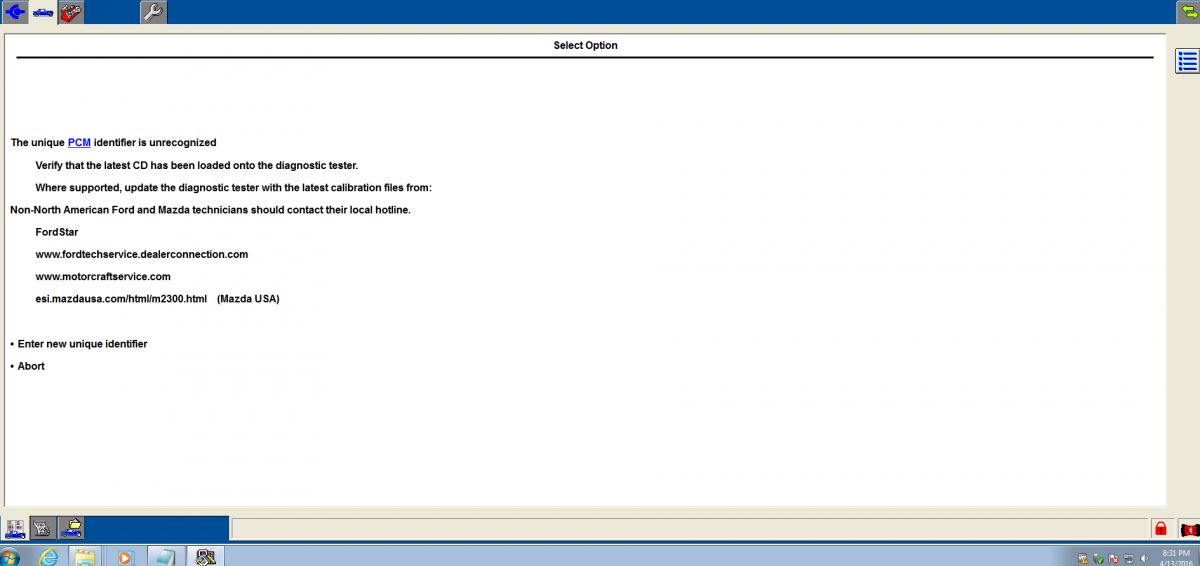Click 'www.motorcraftservice.com' text

point(103,277)
